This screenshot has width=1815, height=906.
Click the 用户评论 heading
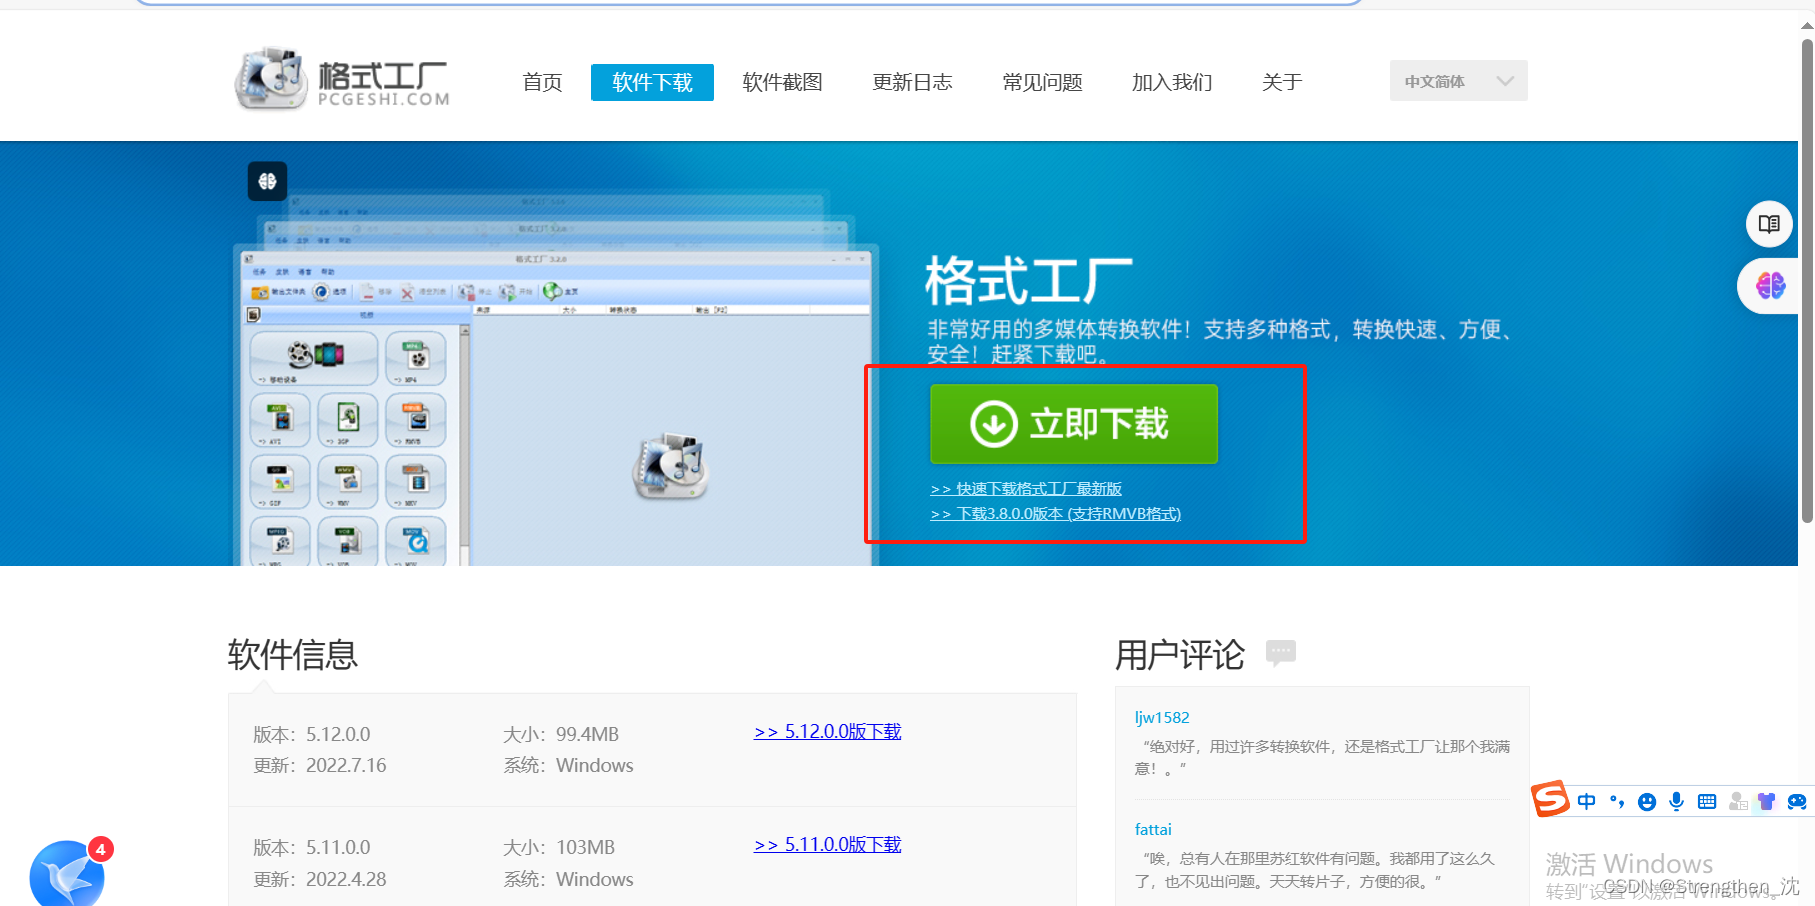coord(1180,655)
